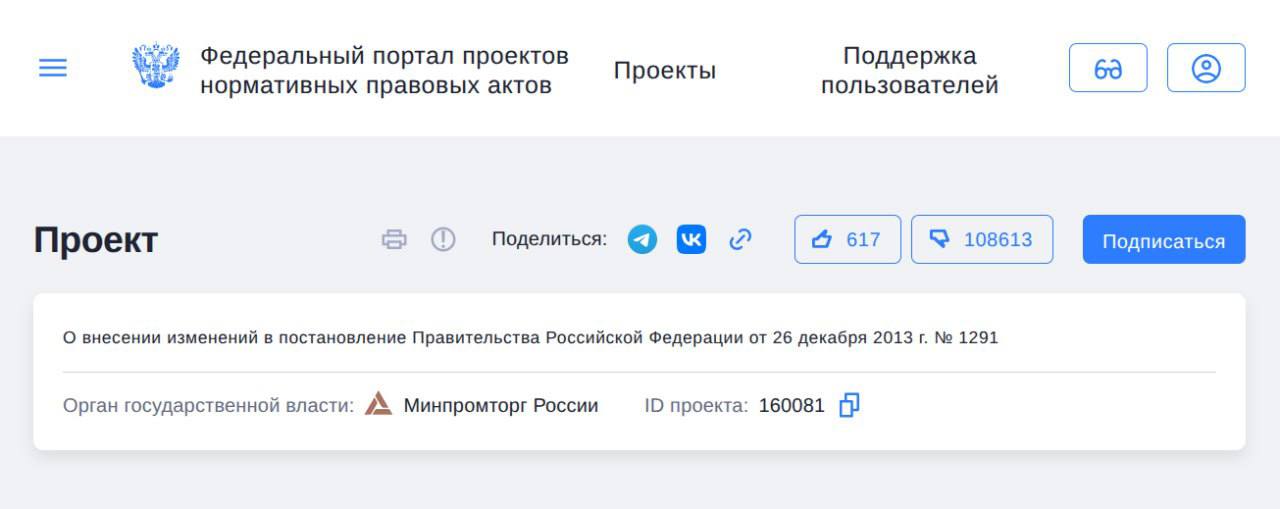Select the project ID number 160081

(x=791, y=406)
